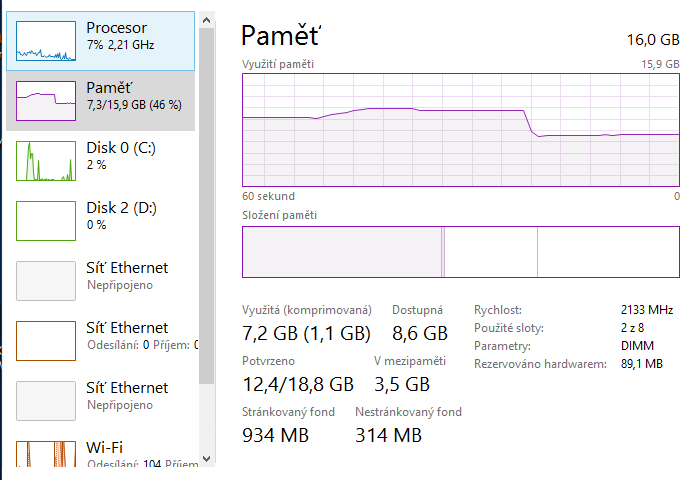Click inside the Využití paměti usage graph
Image resolution: width=690 pixels, height=480 pixels.
tap(461, 130)
